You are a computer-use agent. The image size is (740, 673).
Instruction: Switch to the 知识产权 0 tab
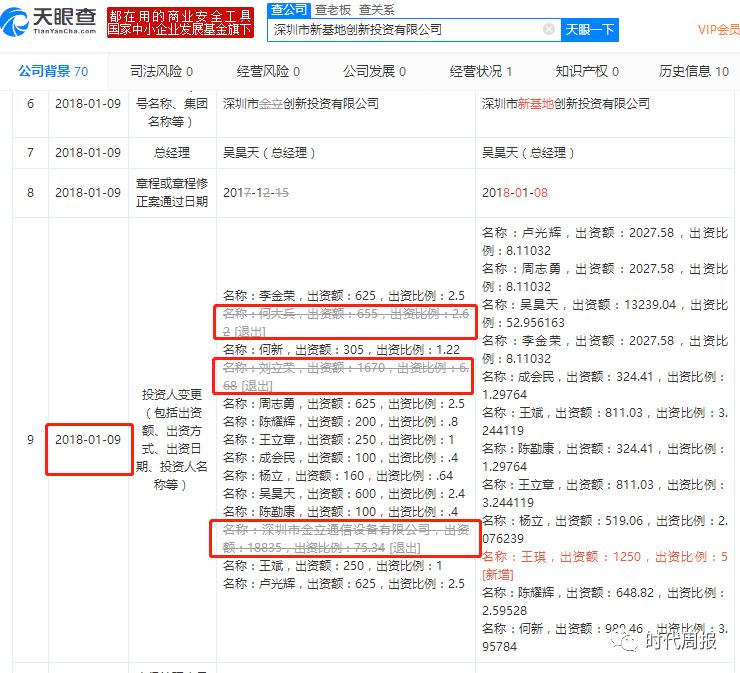click(x=587, y=71)
